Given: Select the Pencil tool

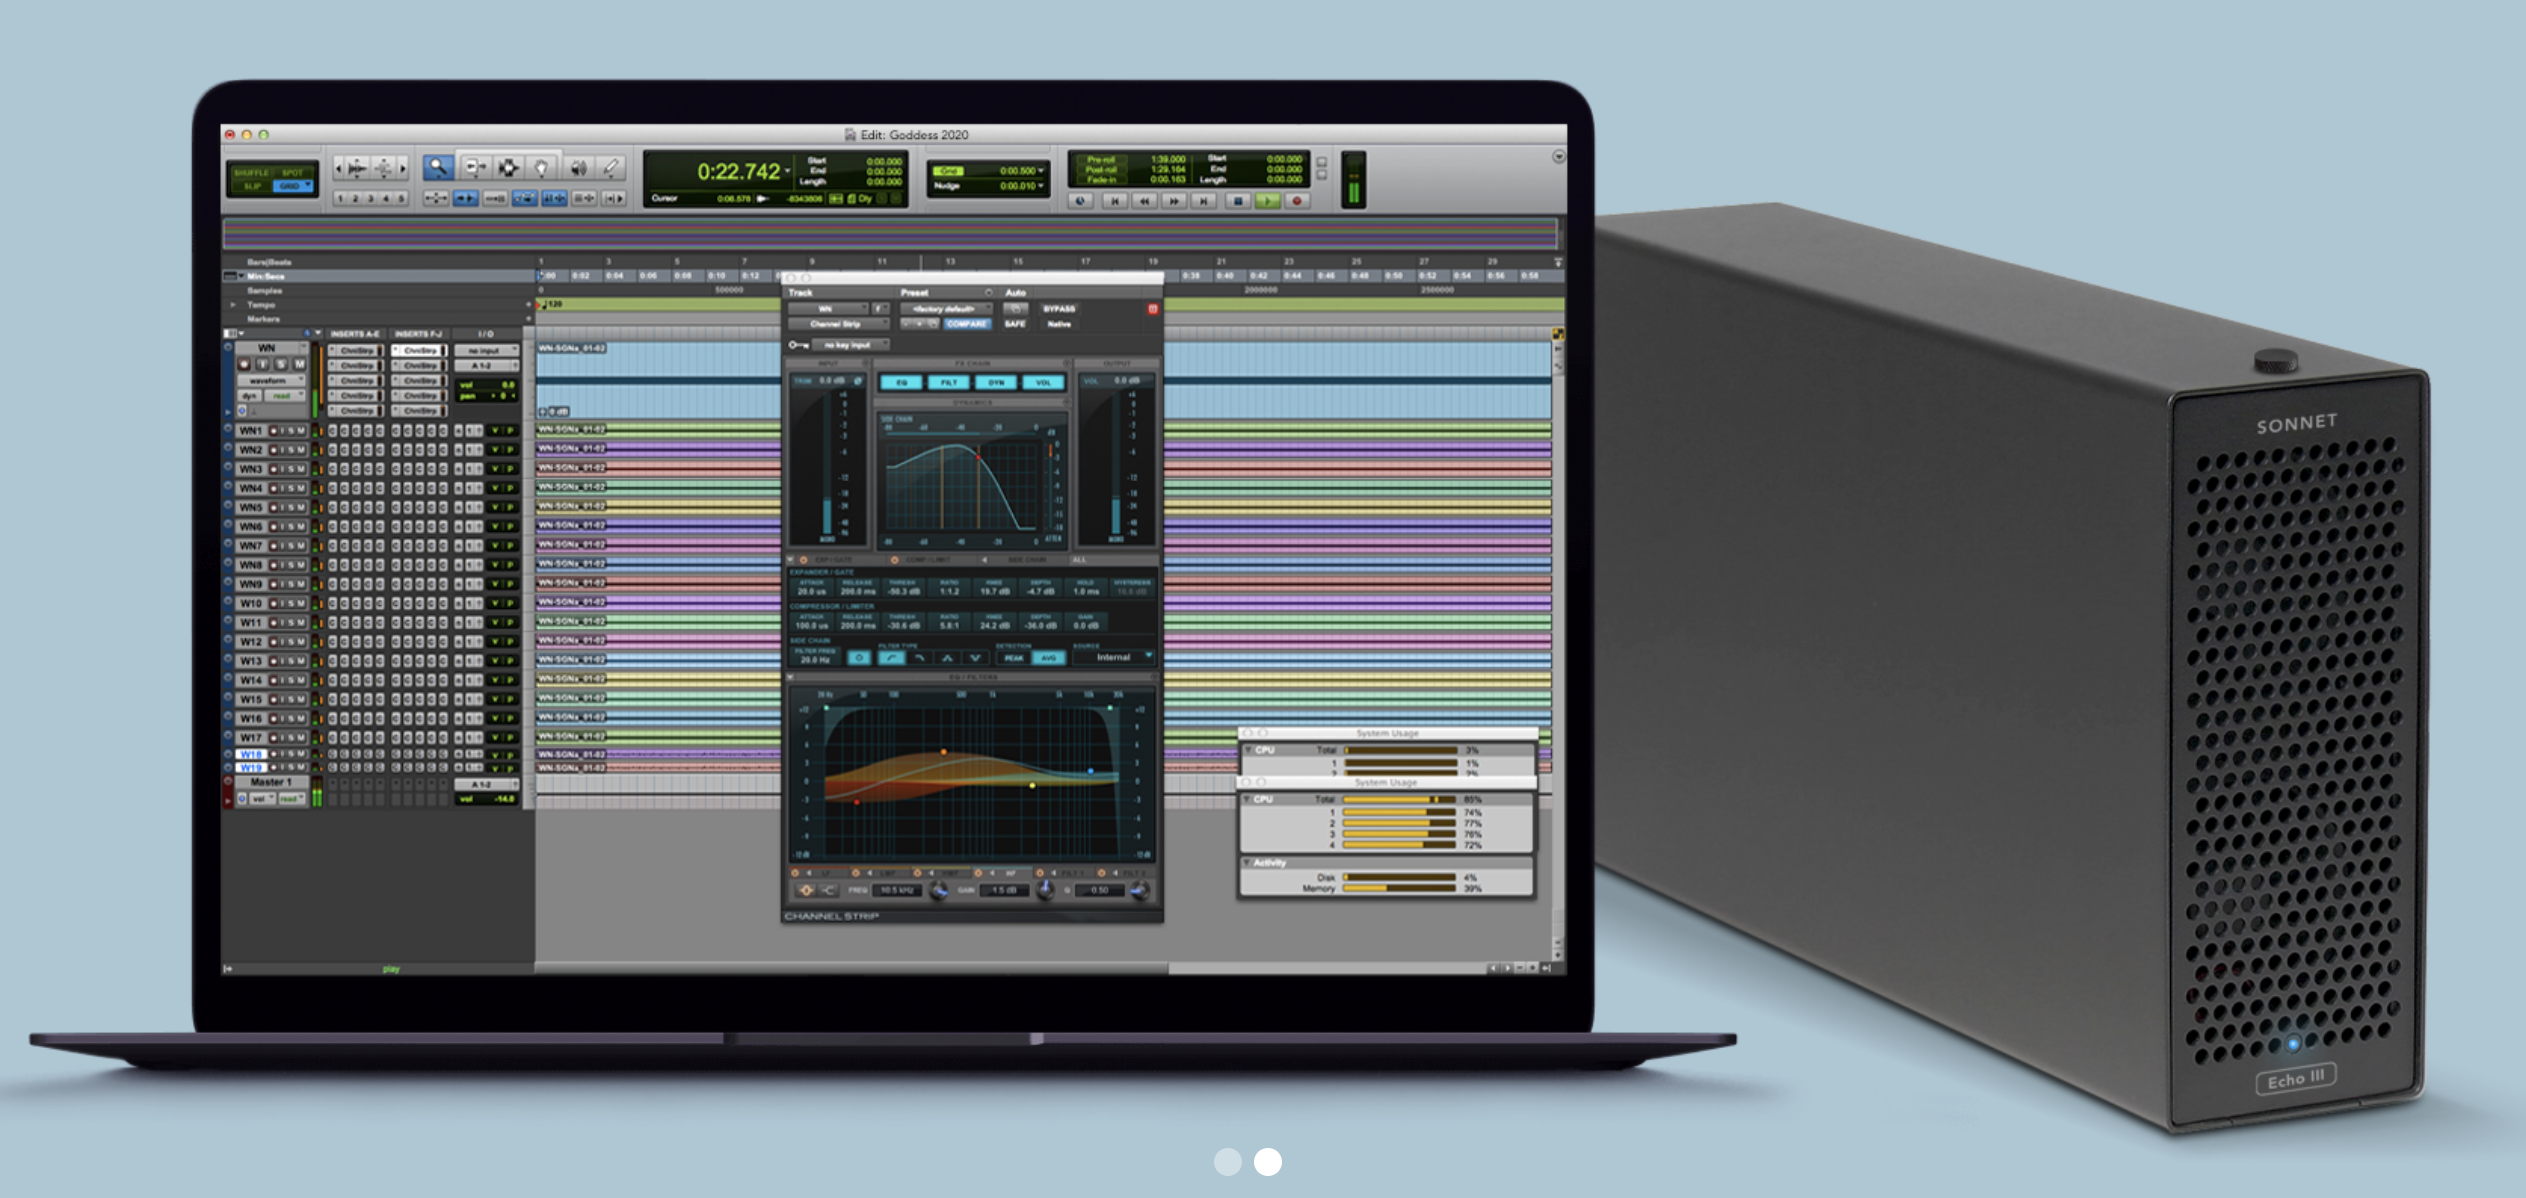Looking at the screenshot, I should click(x=611, y=168).
